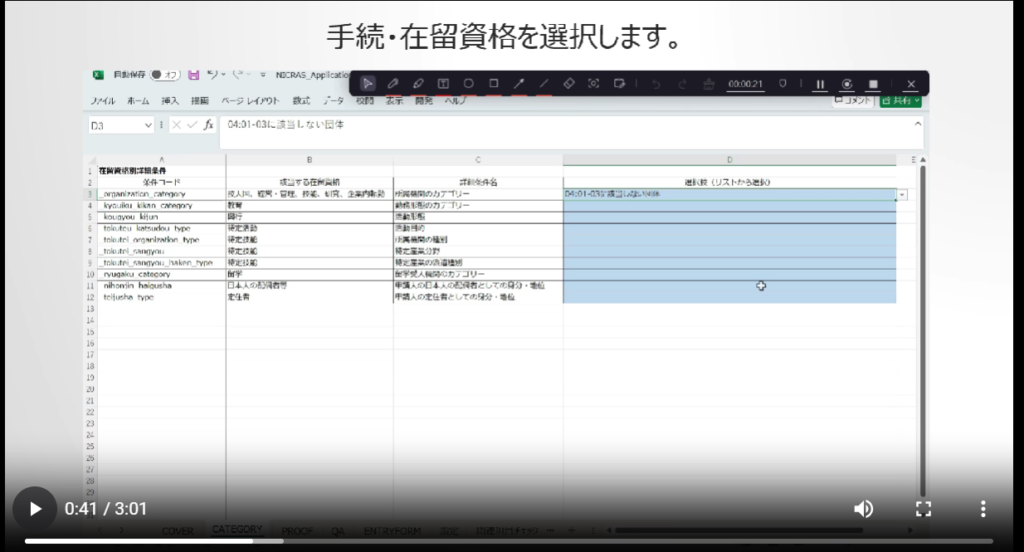Click the formula bar input field
1024x552 pixels.
coord(560,126)
